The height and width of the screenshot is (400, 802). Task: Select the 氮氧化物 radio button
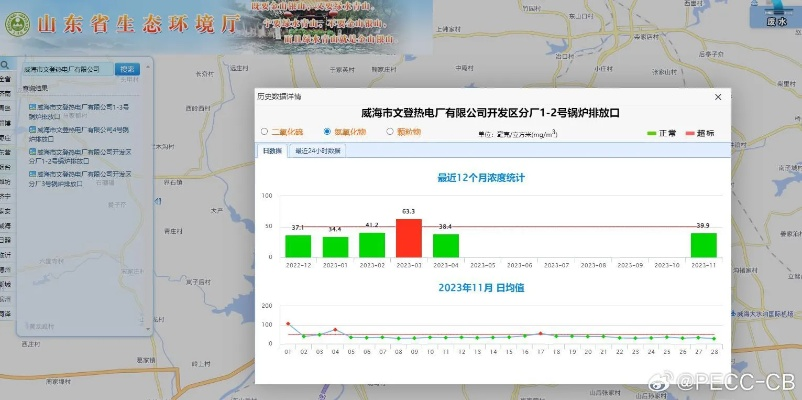click(x=327, y=132)
